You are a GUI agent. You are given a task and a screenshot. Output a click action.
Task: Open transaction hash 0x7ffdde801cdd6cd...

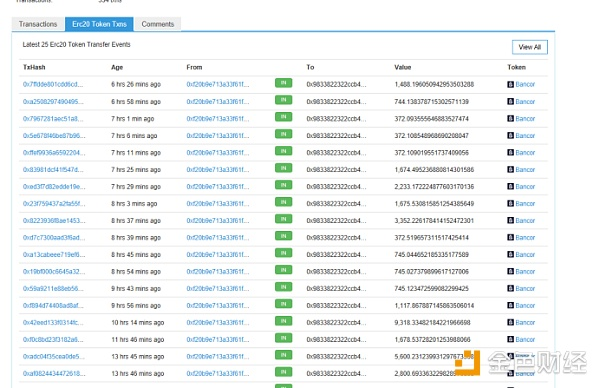(53, 84)
